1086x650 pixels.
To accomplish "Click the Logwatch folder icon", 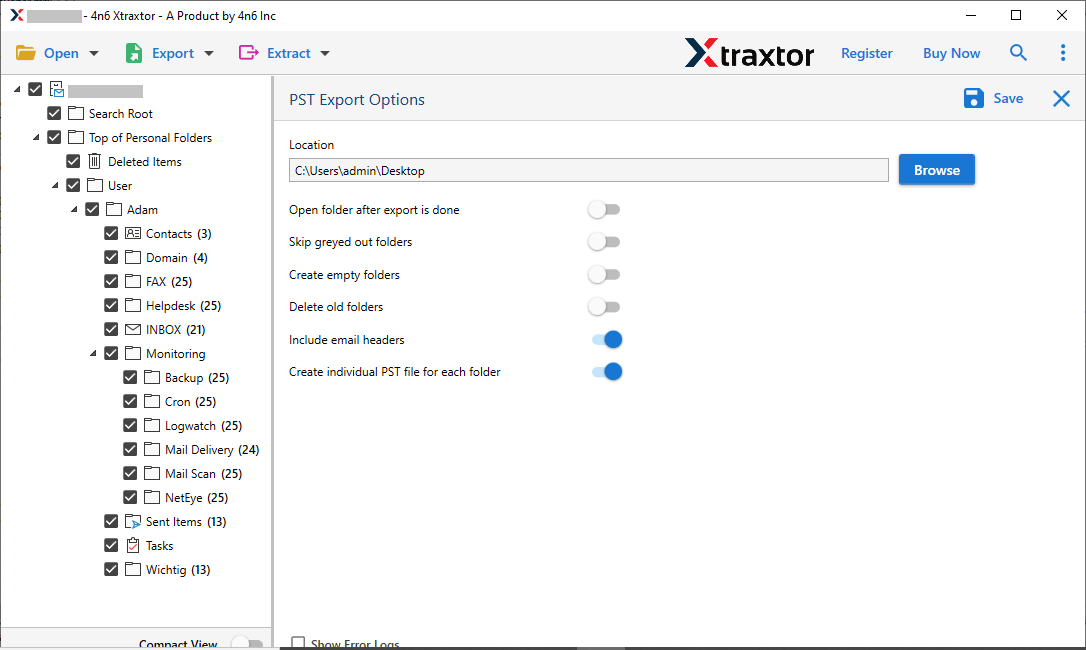I will click(x=152, y=425).
